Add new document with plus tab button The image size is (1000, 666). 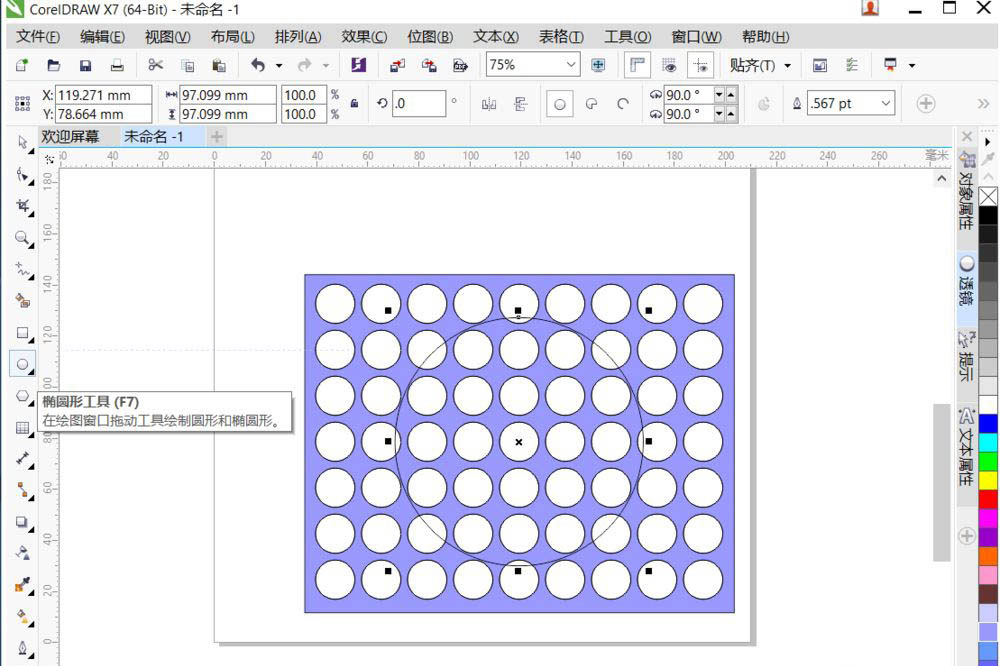coord(216,136)
